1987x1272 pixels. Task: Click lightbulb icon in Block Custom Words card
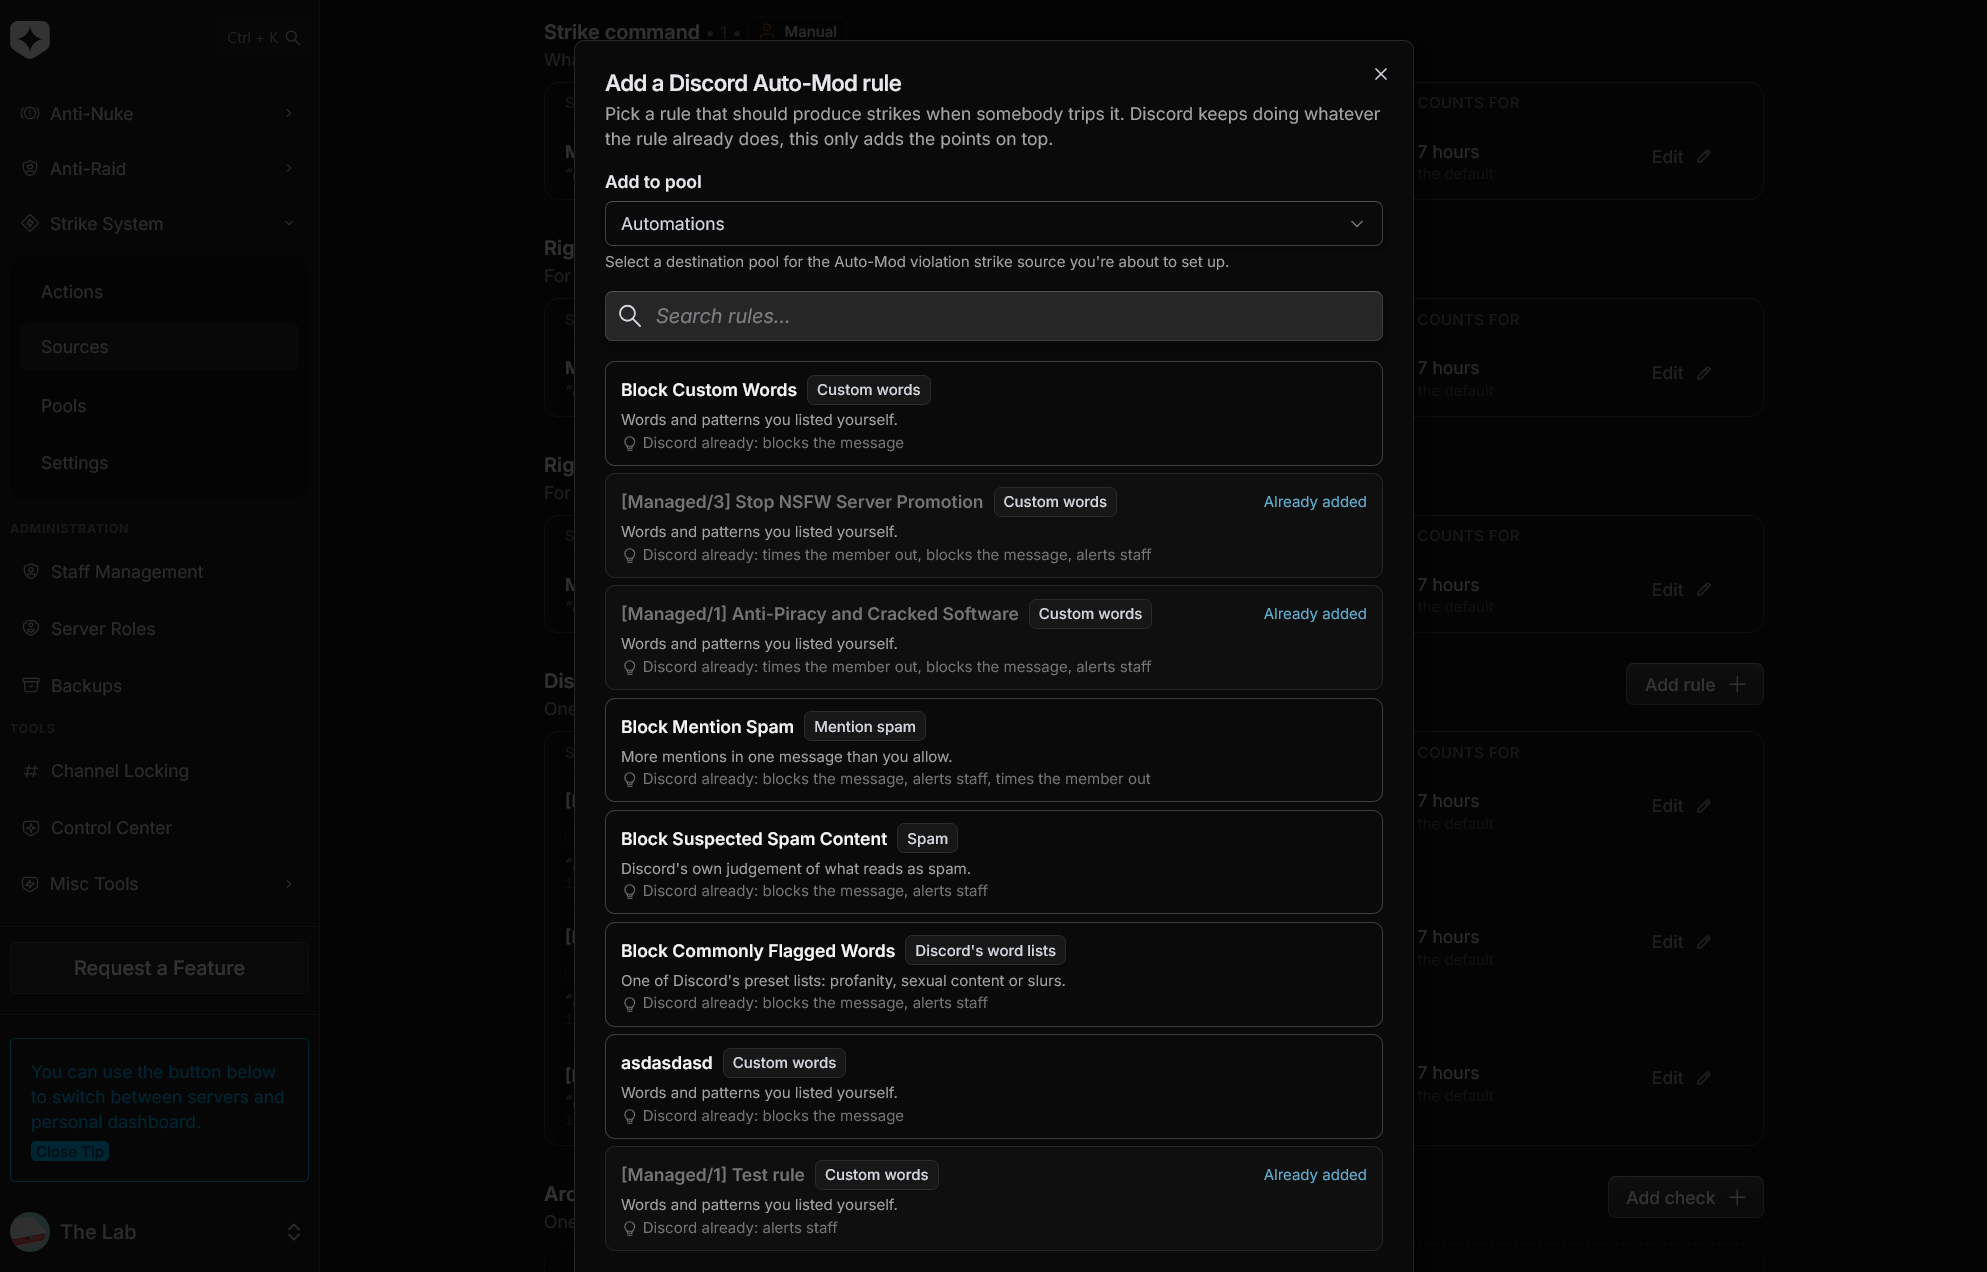click(x=629, y=443)
